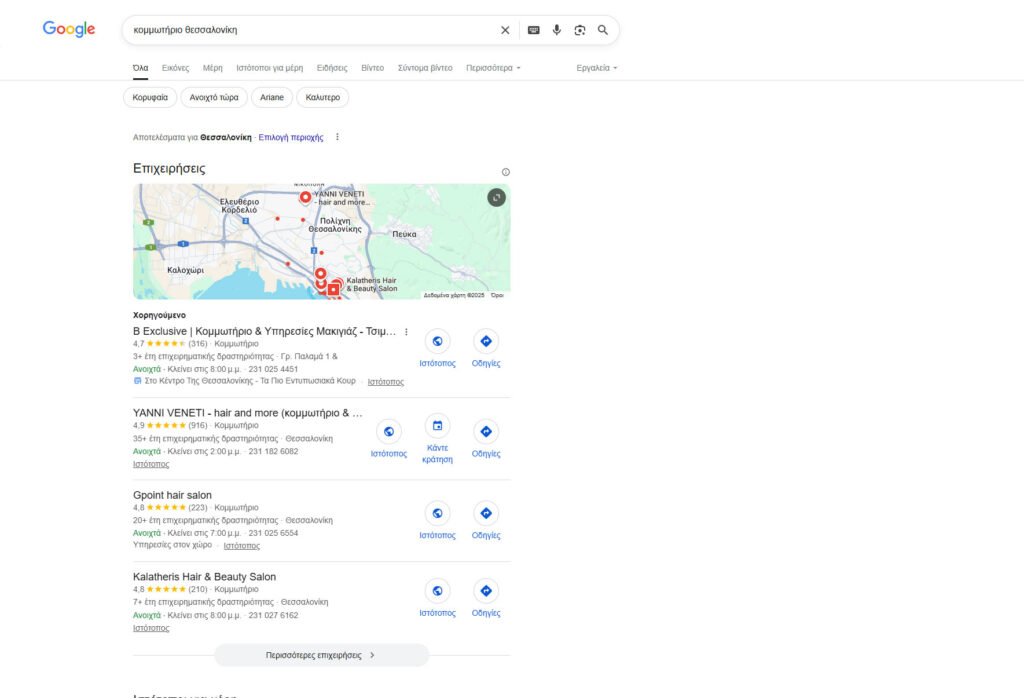The width and height of the screenshot is (1024, 698).
Task: Clear the search query with the X icon
Action: coord(505,30)
